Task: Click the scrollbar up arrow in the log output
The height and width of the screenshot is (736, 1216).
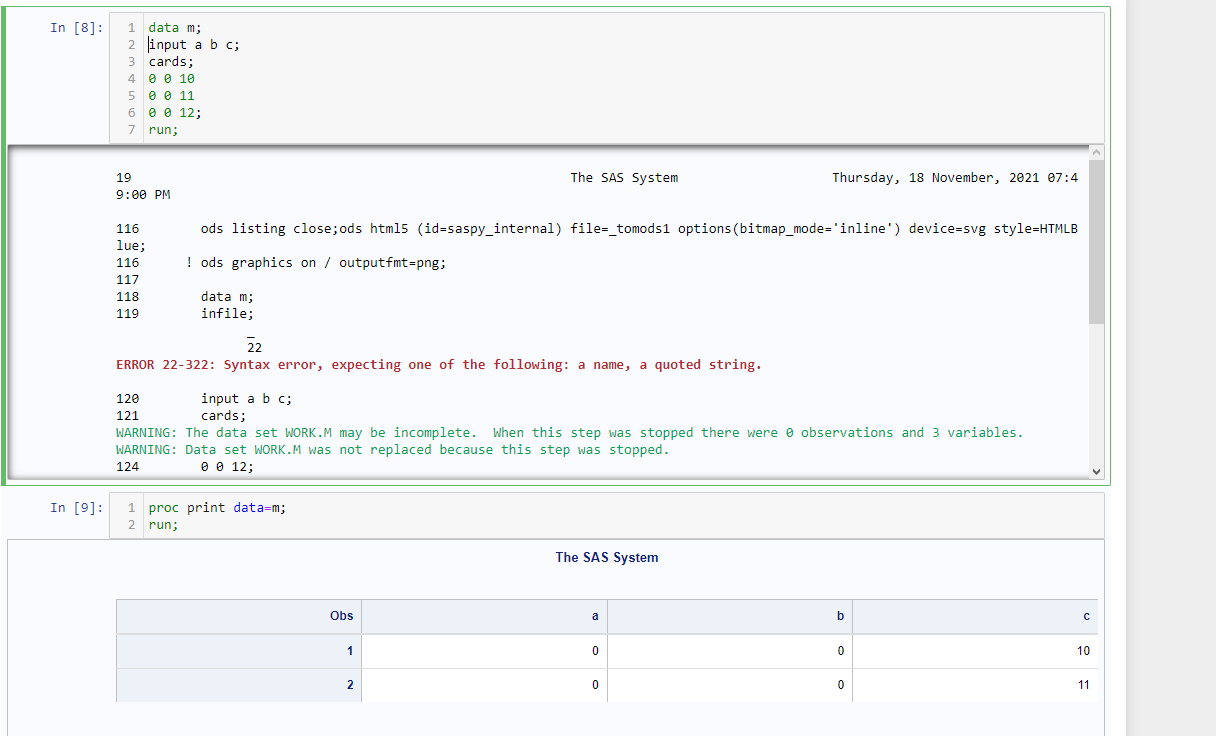Action: (x=1097, y=151)
